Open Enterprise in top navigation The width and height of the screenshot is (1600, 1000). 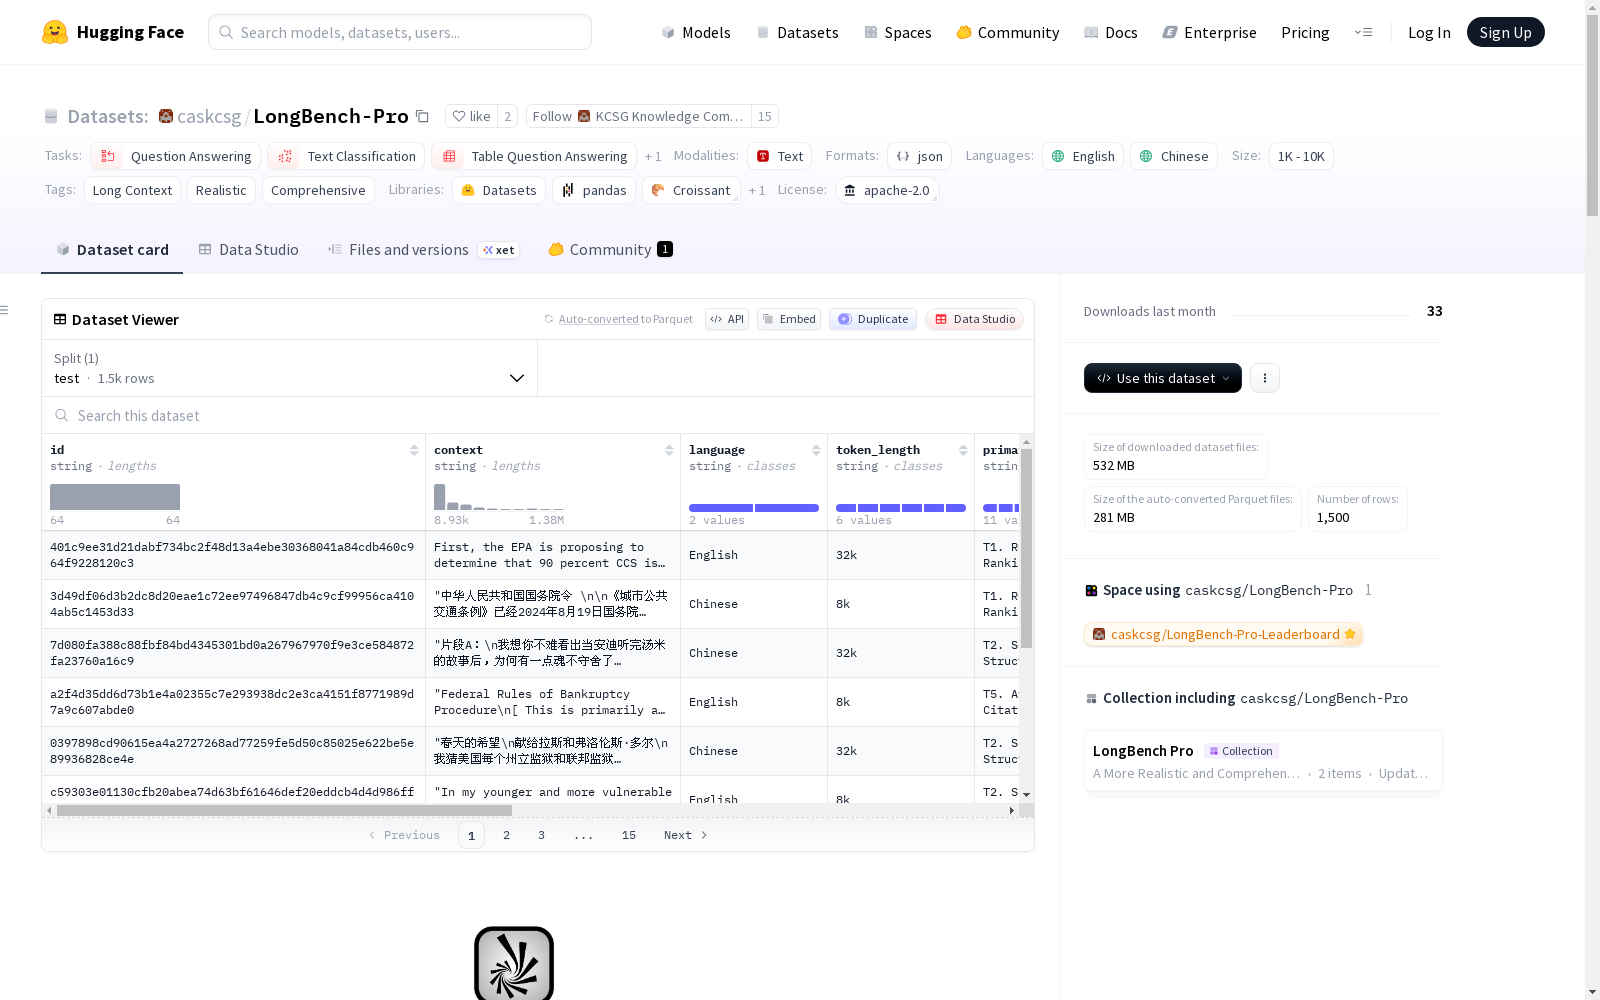click(1210, 32)
